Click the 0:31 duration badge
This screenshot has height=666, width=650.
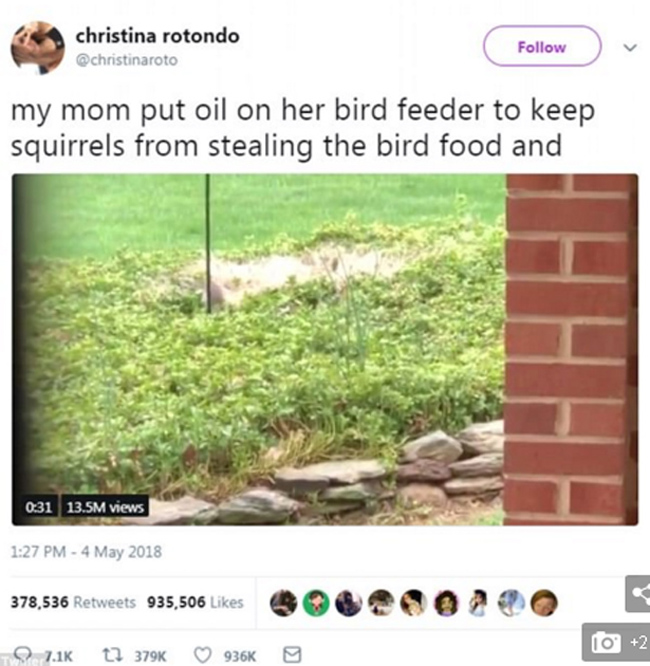click(38, 507)
